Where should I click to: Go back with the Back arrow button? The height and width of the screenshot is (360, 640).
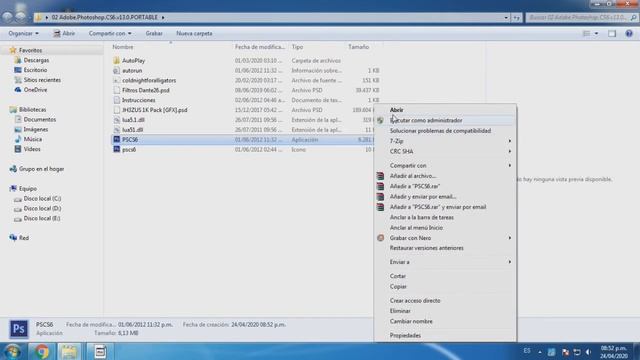pyautogui.click(x=8, y=17)
